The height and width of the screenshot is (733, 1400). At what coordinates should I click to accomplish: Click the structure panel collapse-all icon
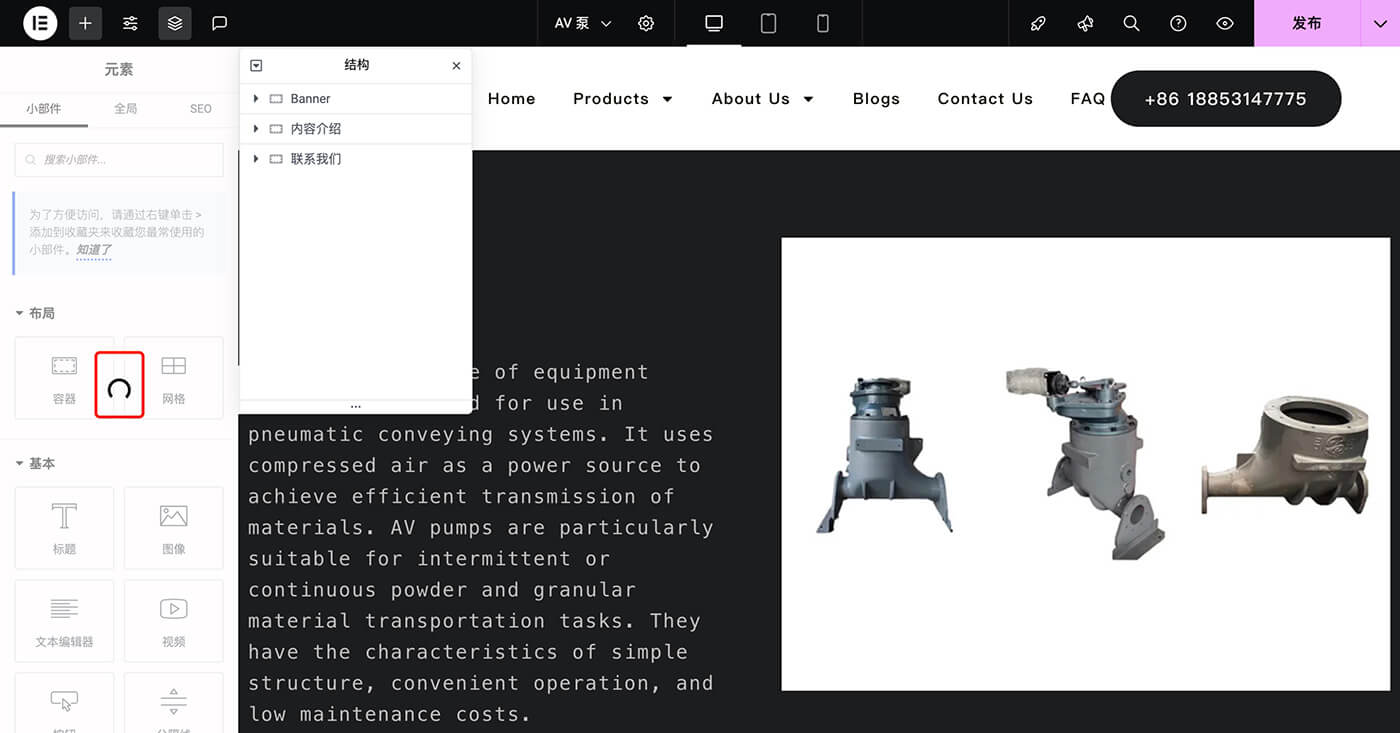tap(256, 65)
